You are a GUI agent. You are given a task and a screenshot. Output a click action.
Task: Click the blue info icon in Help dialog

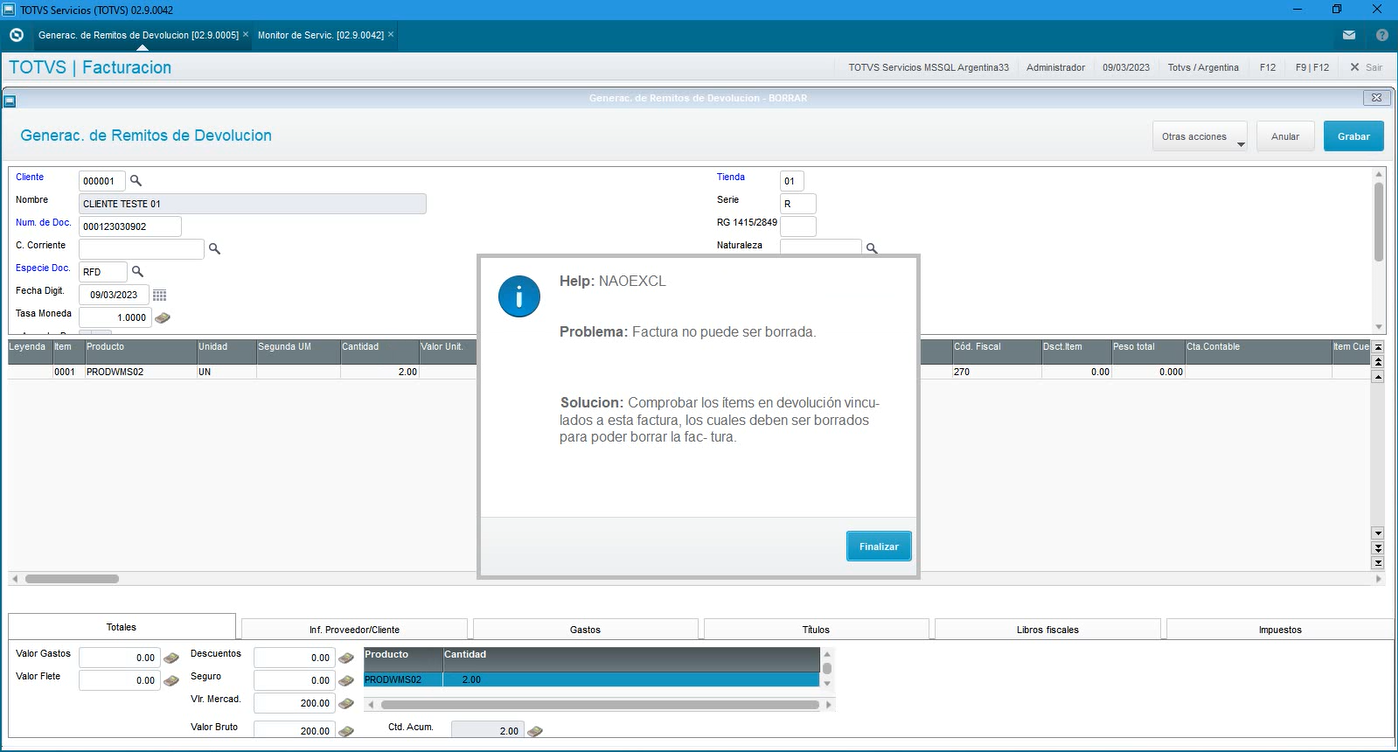point(519,296)
